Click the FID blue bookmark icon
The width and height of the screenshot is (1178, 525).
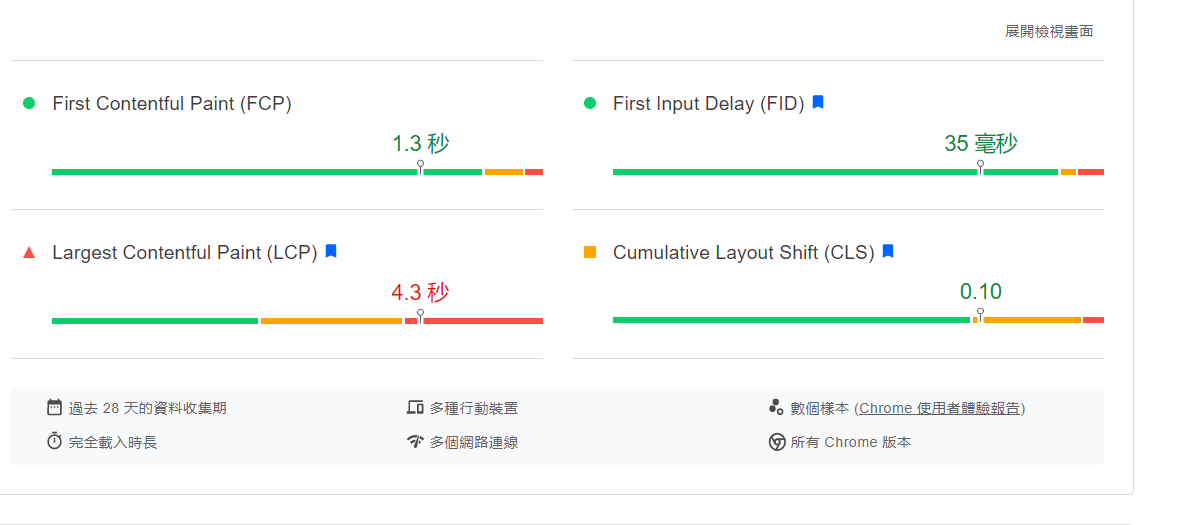pyautogui.click(x=818, y=103)
